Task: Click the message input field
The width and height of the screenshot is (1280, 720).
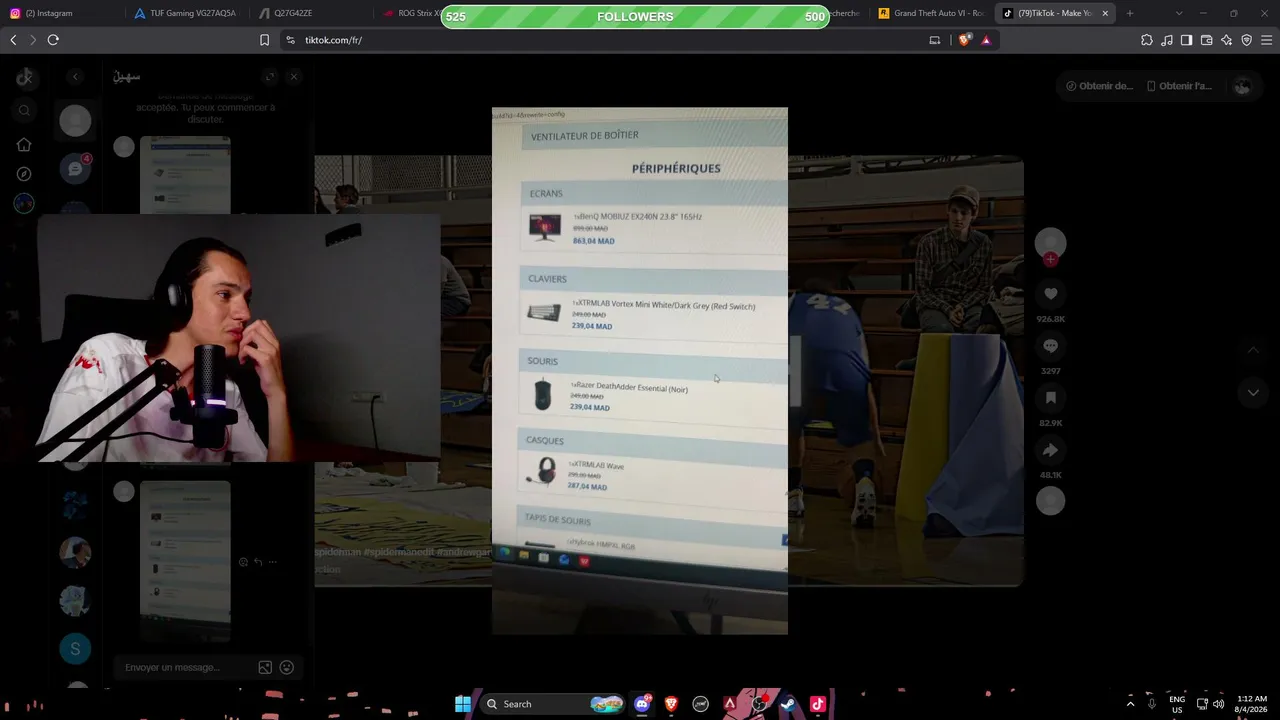Action: [185, 668]
